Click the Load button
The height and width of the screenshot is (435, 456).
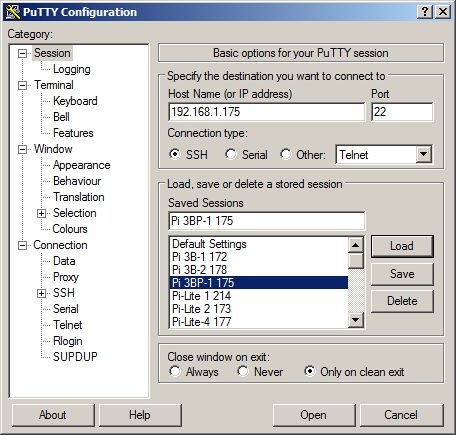coord(402,246)
